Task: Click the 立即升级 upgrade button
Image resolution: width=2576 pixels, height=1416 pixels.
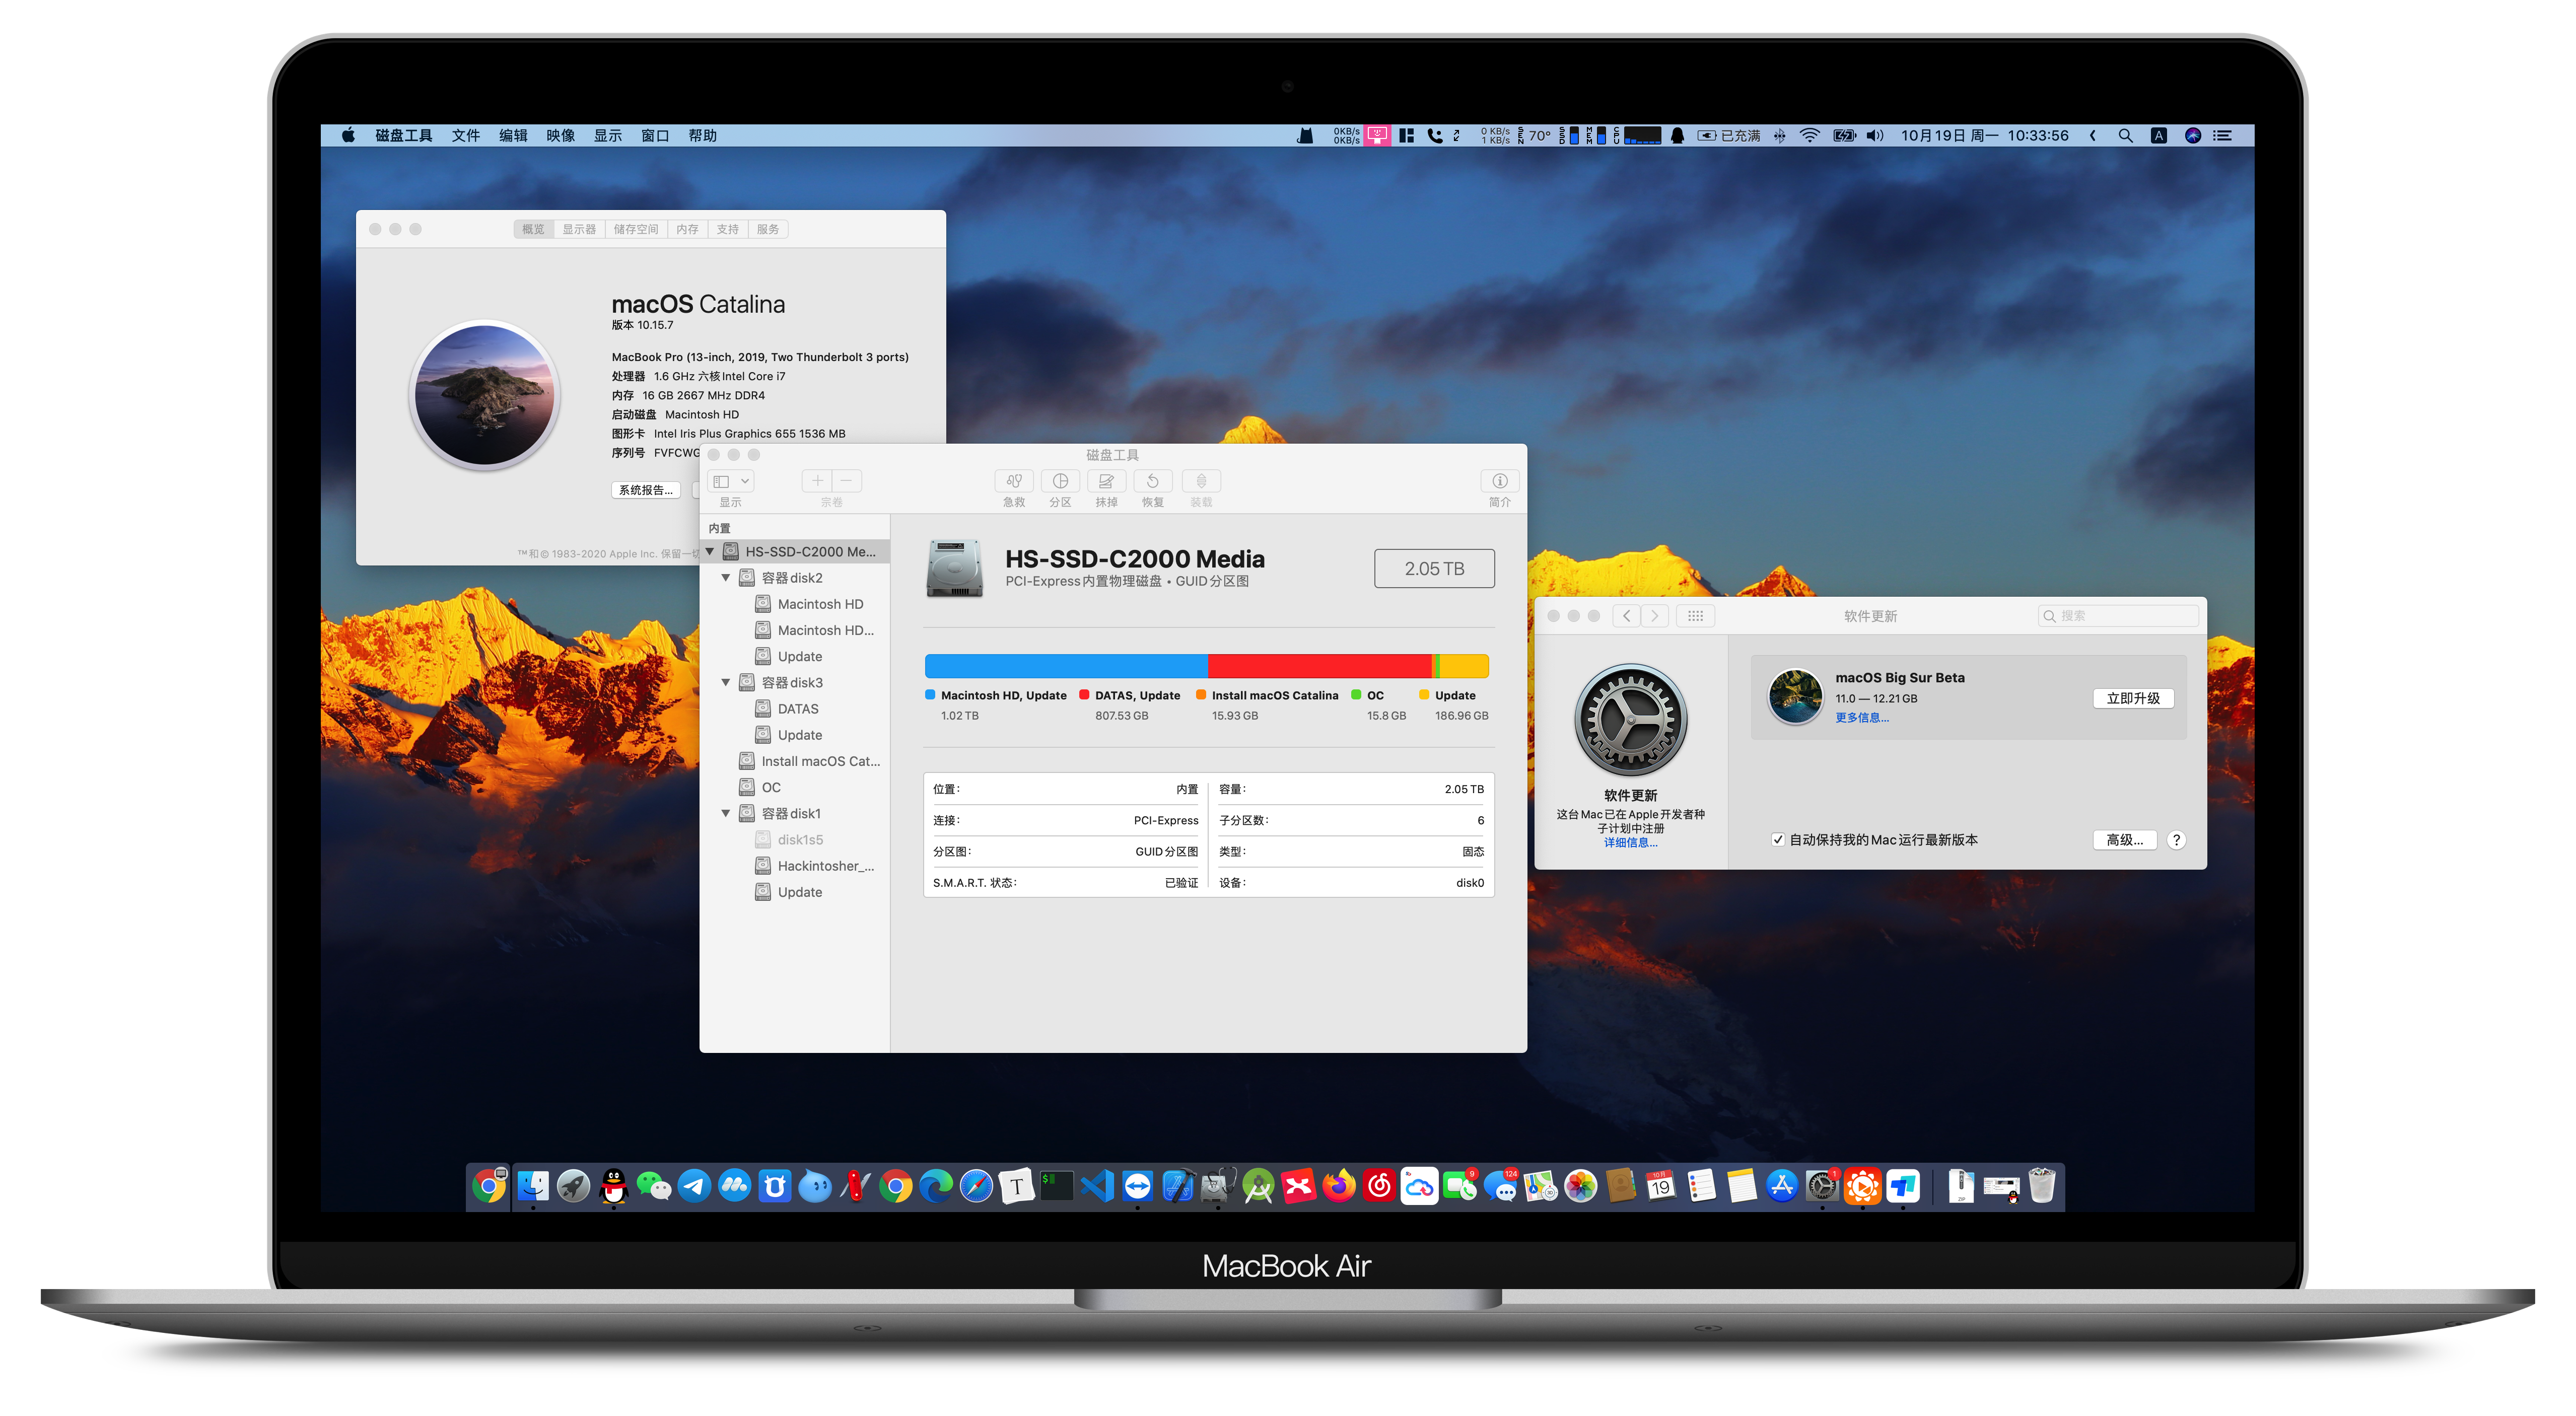Action: click(2133, 699)
